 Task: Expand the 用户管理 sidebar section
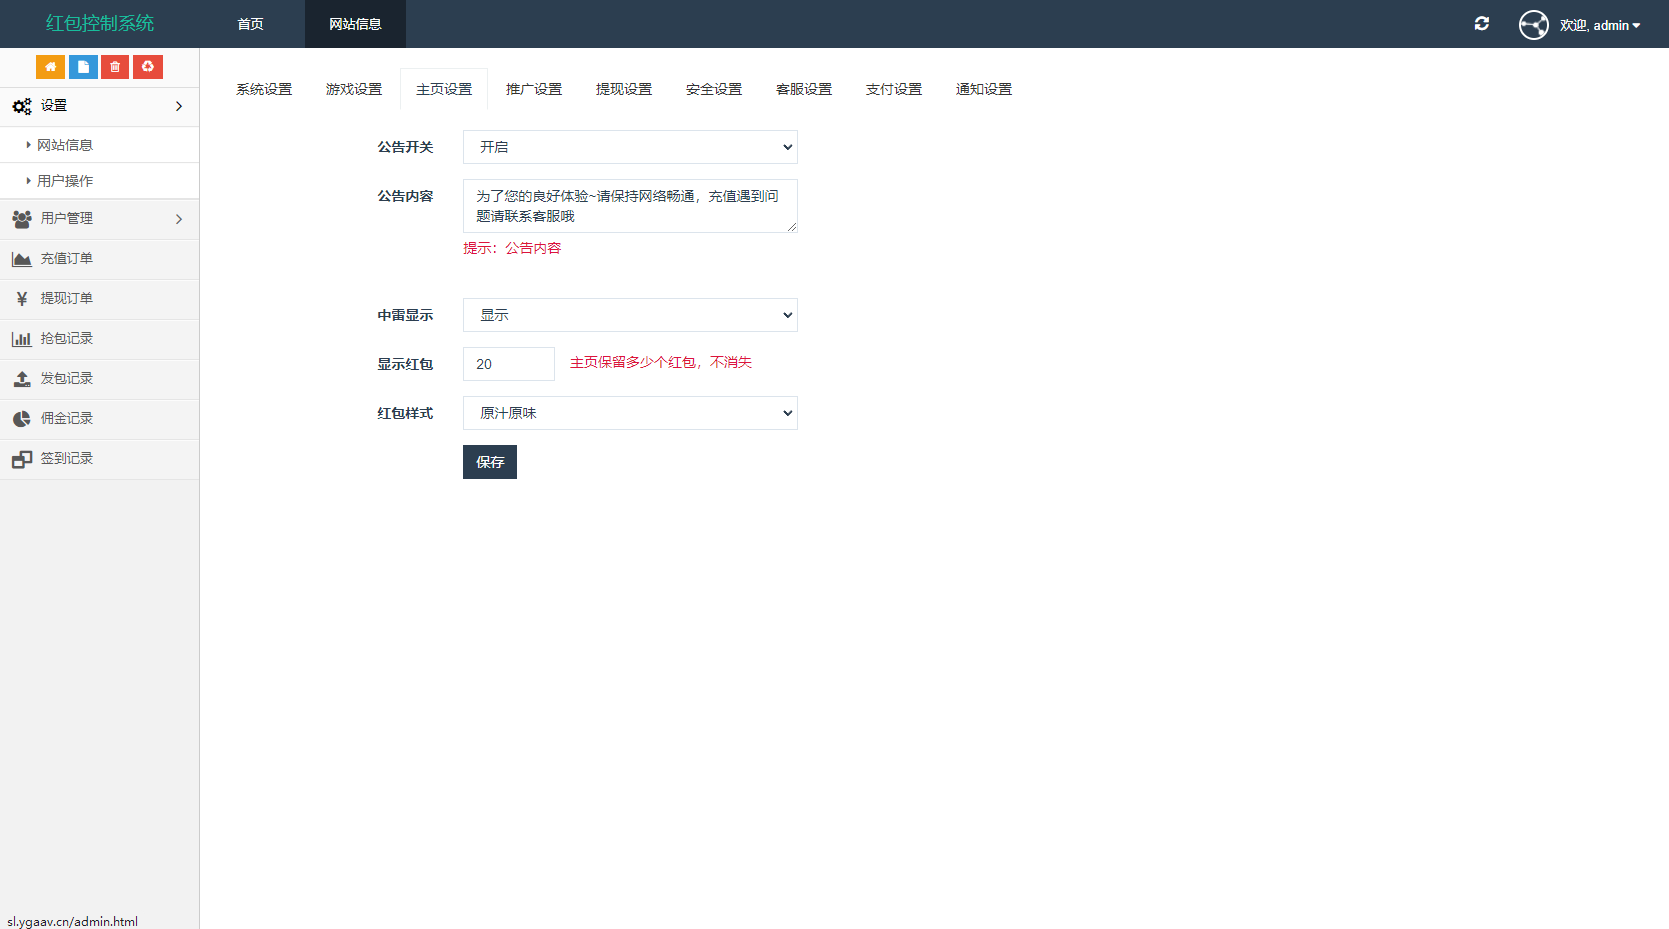coord(66,218)
